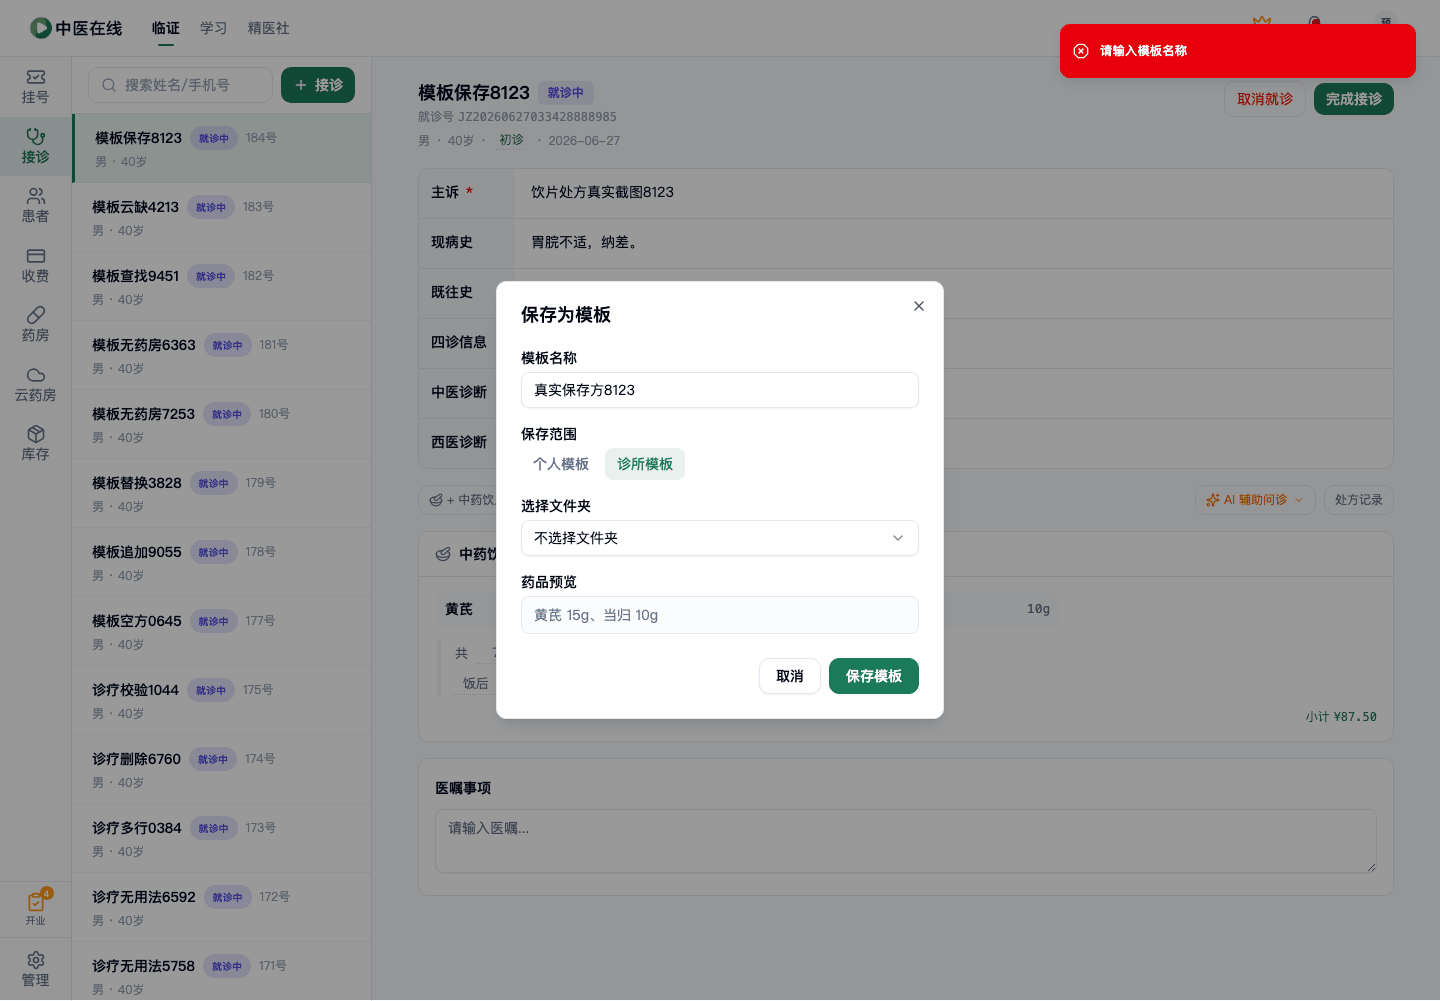Open 处方记录 button
Viewport: 1440px width, 1001px height.
(1359, 500)
